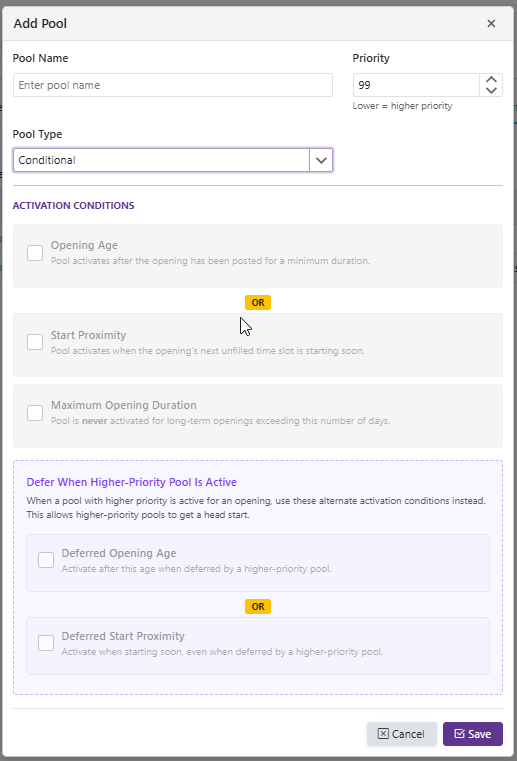517x761 pixels.
Task: Open the Pool Type dropdown arrow
Action: tap(321, 160)
